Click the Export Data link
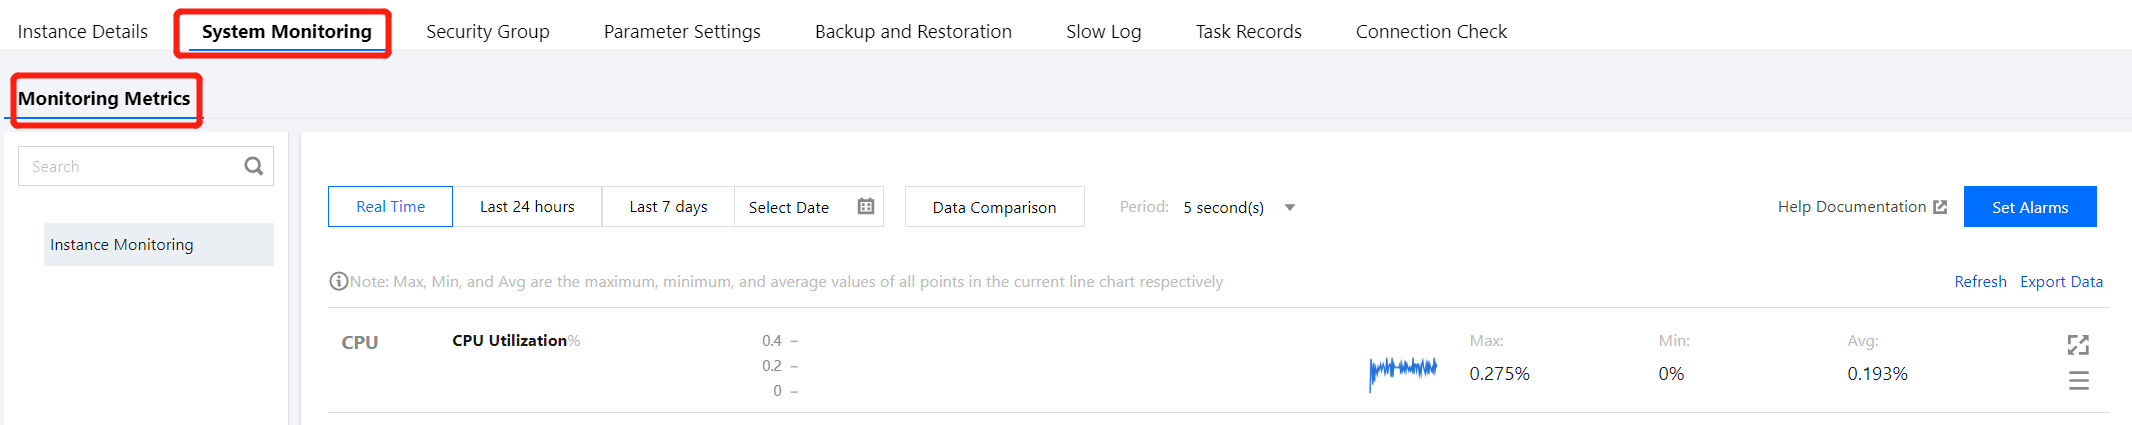Image resolution: width=2132 pixels, height=425 pixels. click(x=2061, y=282)
